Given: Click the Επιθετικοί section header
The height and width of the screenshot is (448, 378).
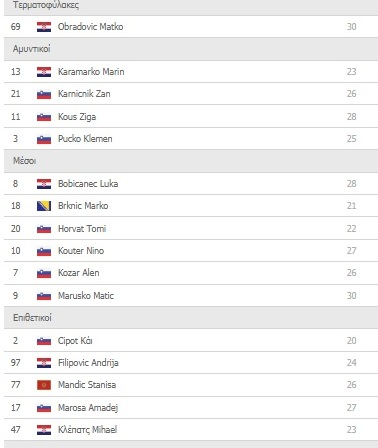Looking at the screenshot, I should [191, 318].
